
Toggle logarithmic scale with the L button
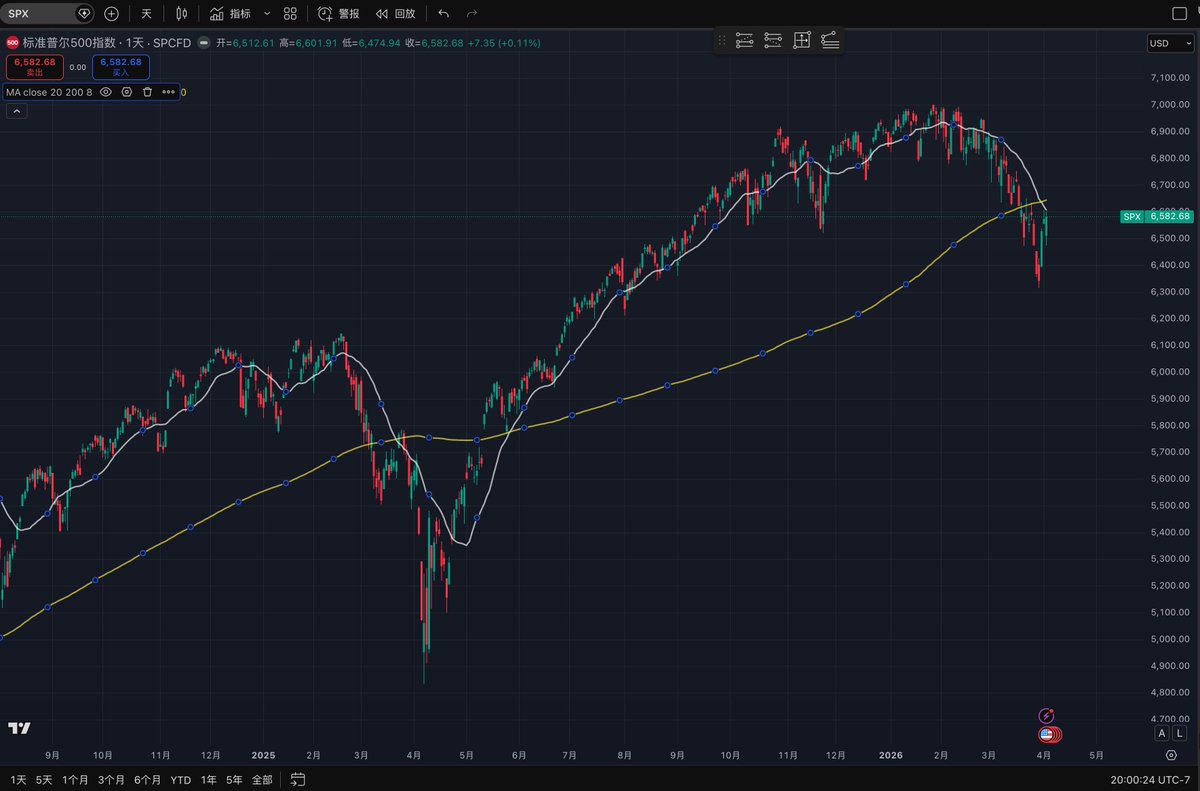coord(1178,733)
